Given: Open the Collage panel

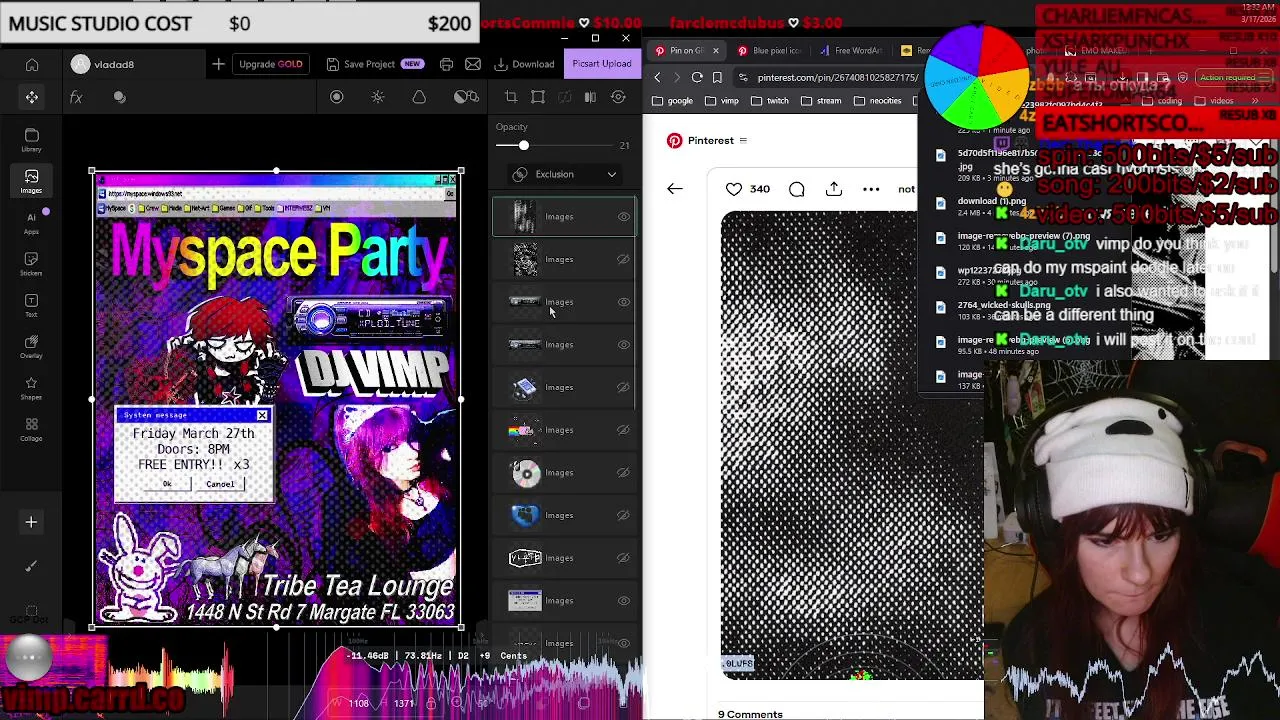Looking at the screenshot, I should 32,430.
